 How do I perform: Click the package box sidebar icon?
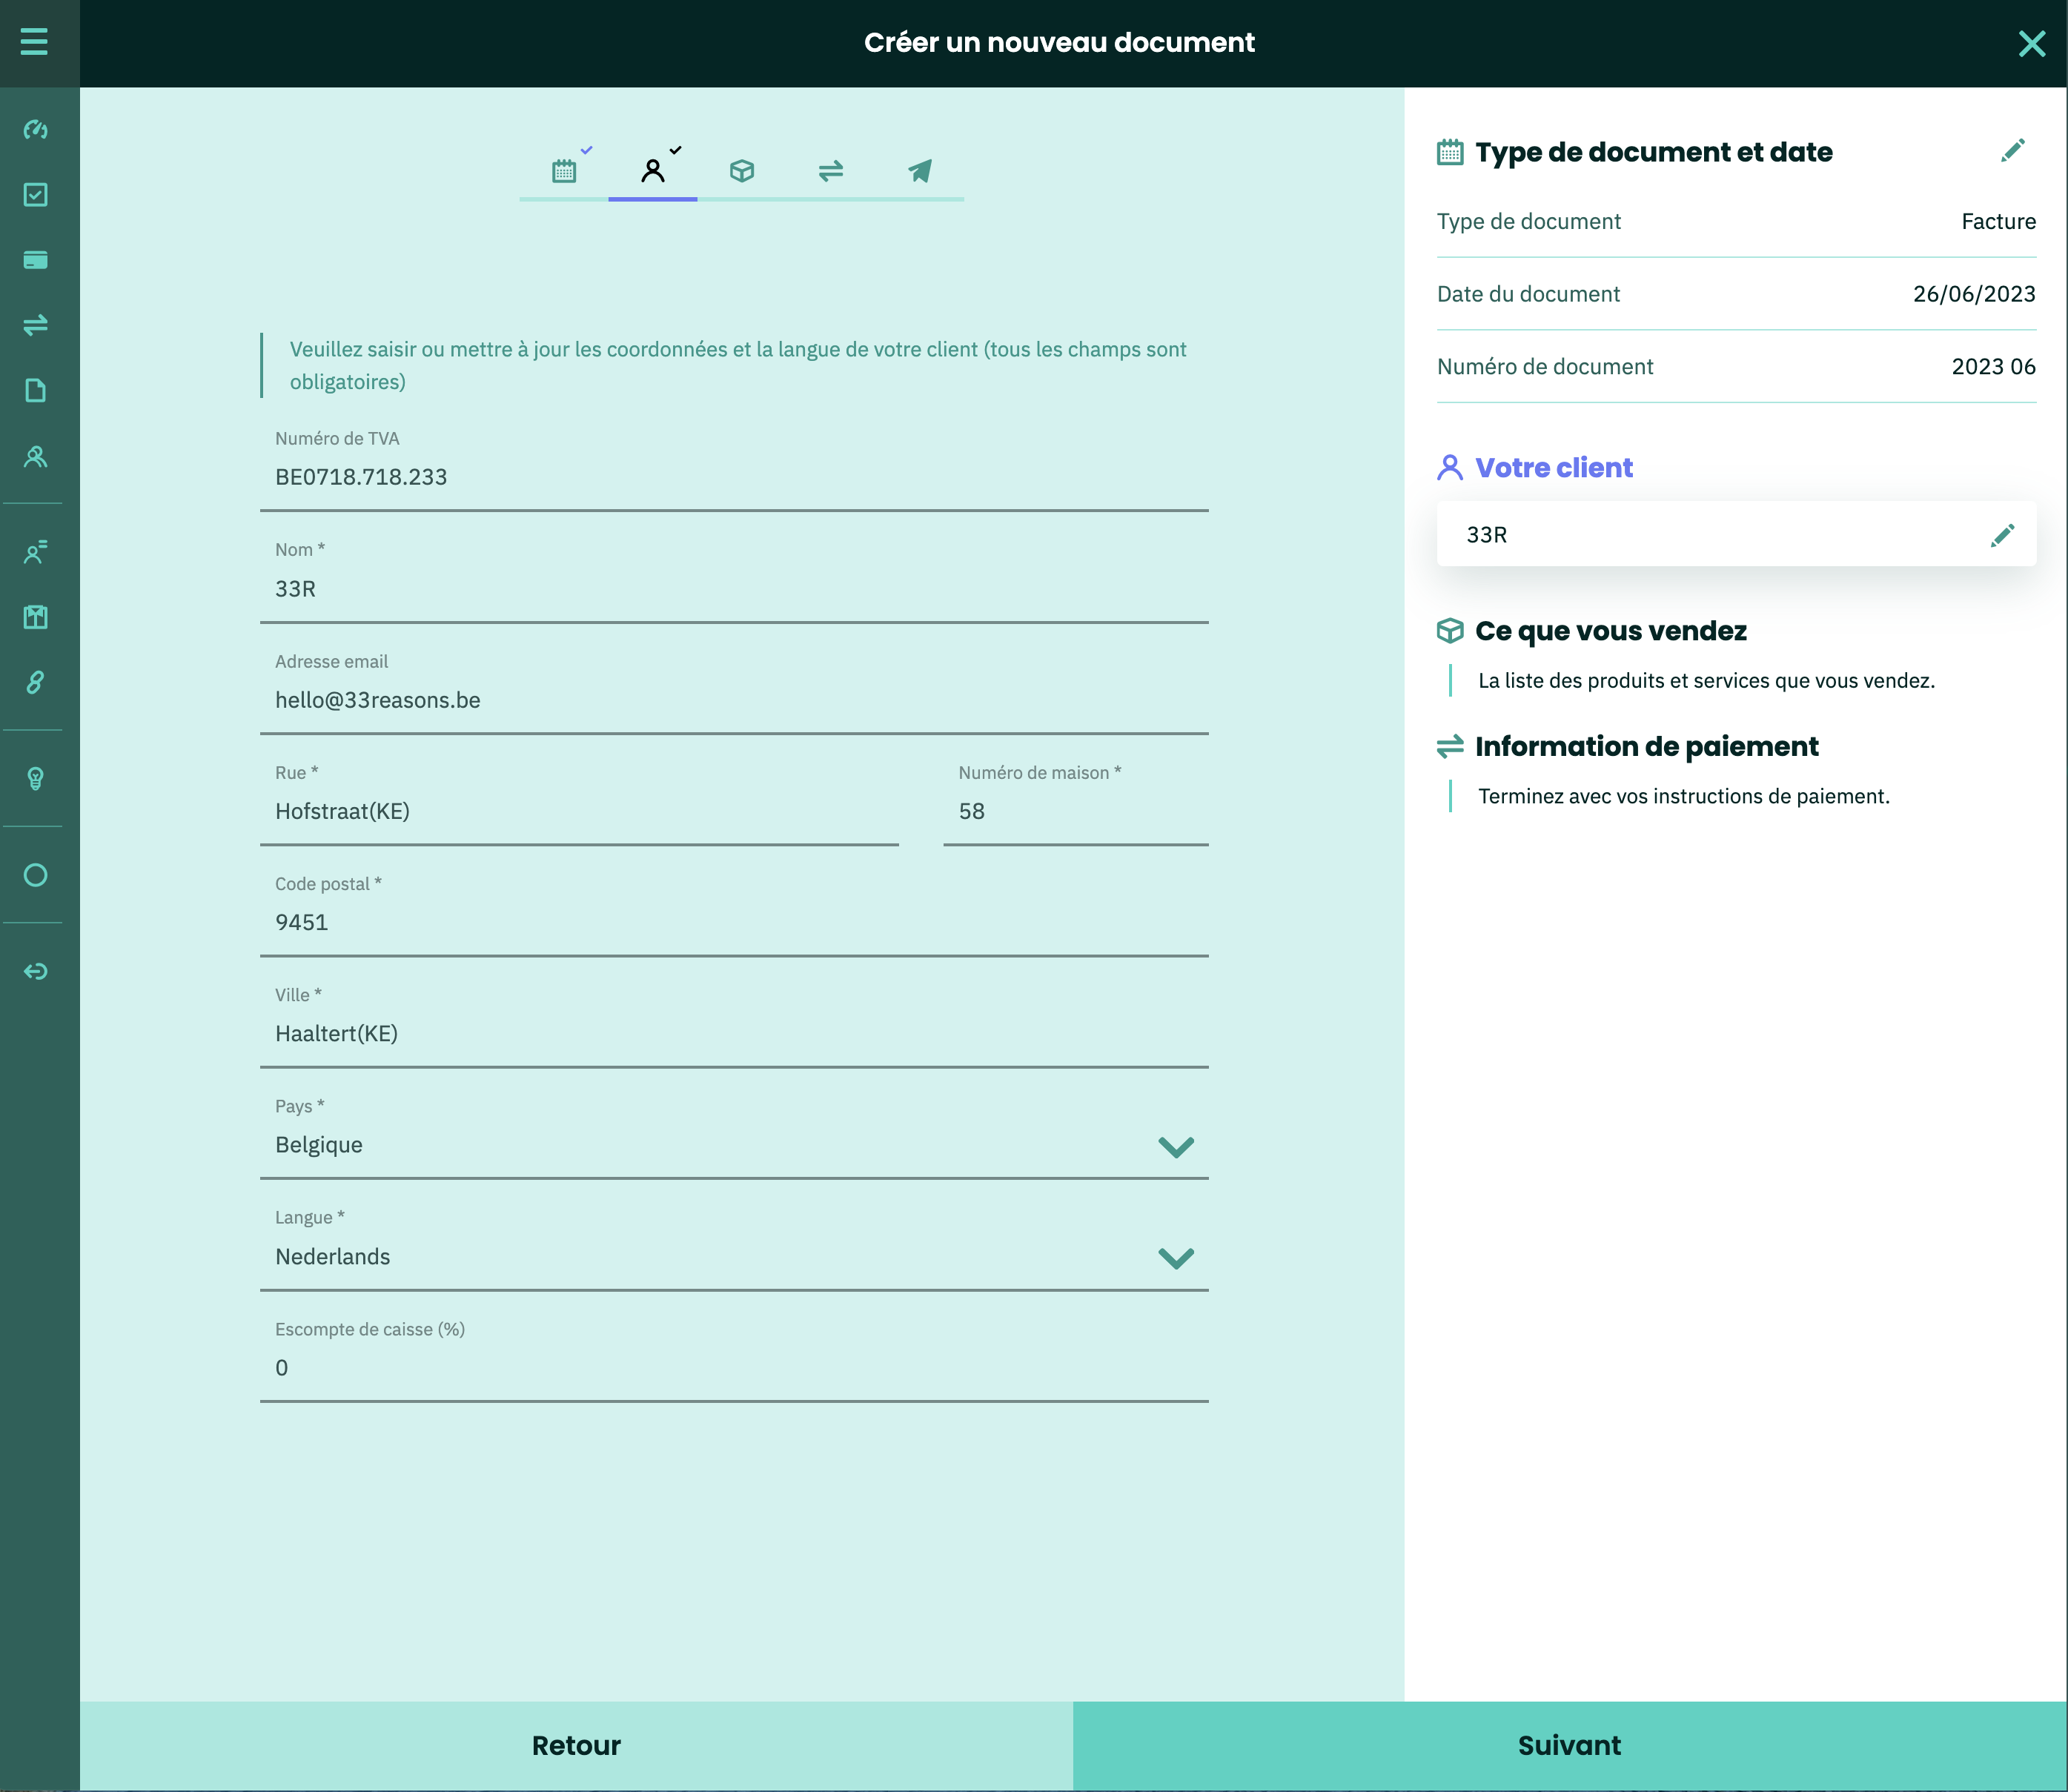click(x=36, y=617)
